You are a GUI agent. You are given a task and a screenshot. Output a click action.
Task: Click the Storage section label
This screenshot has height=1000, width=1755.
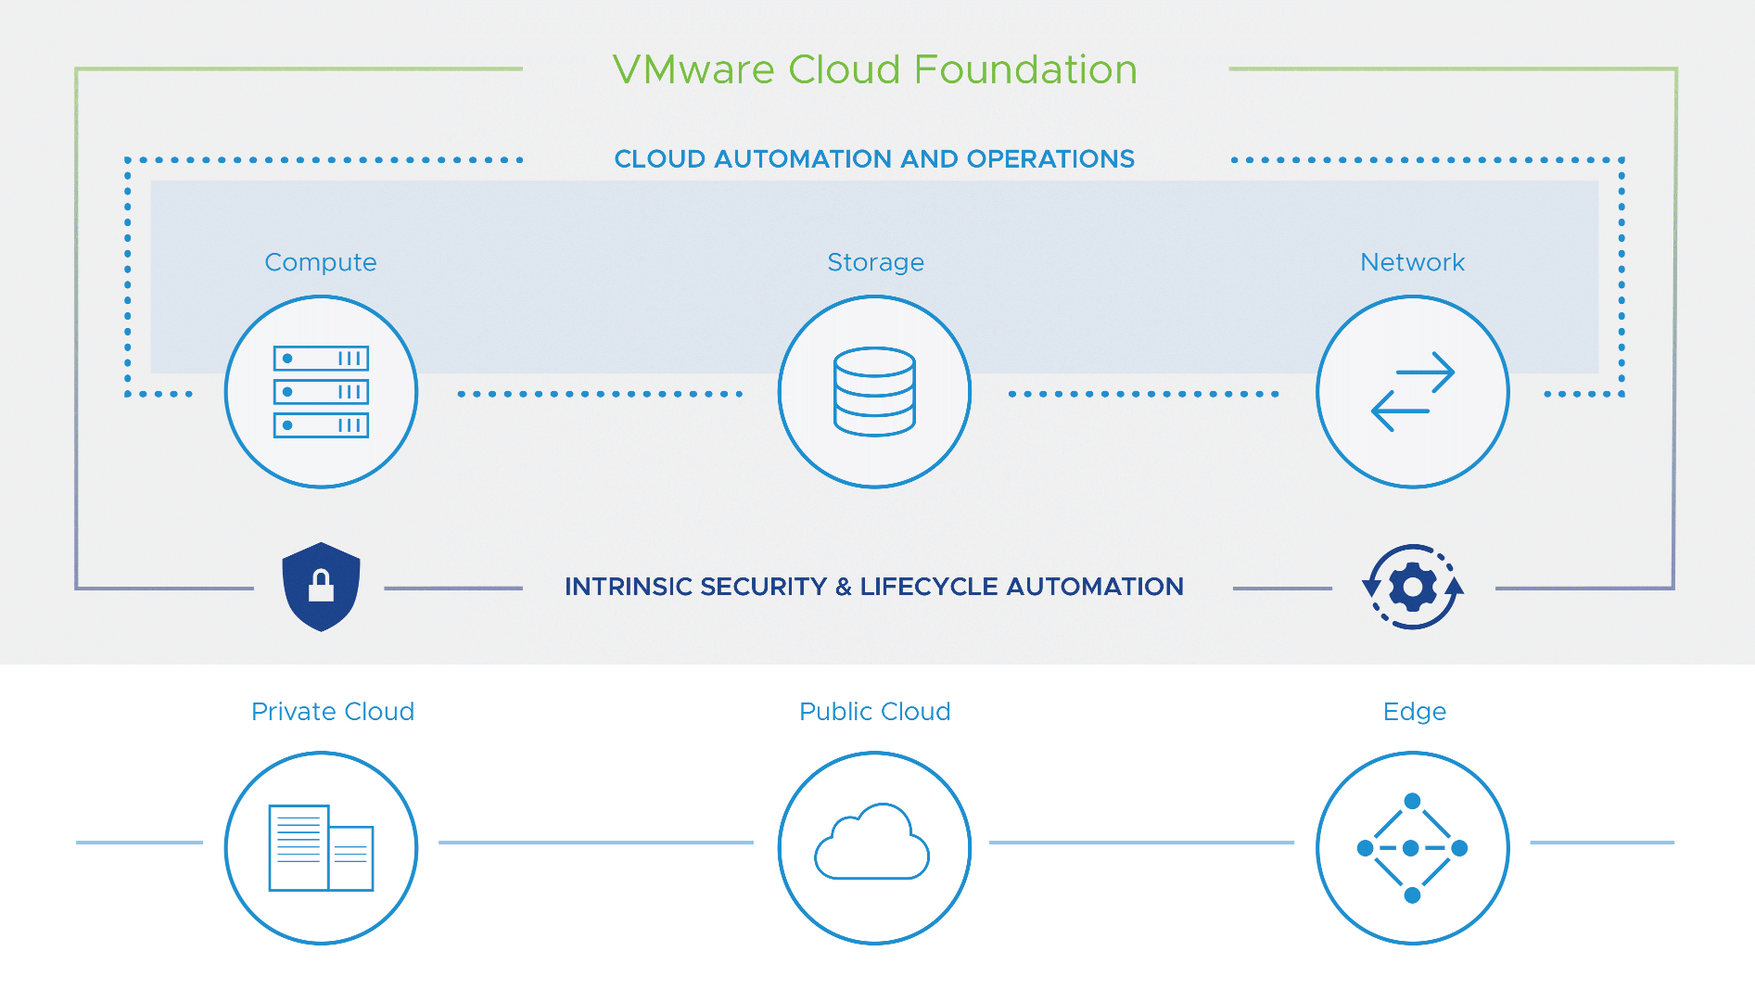(x=875, y=262)
